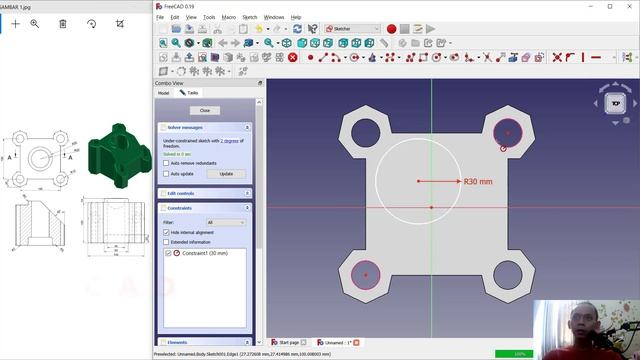Select Constraint1 (30 mm) in list

point(205,253)
